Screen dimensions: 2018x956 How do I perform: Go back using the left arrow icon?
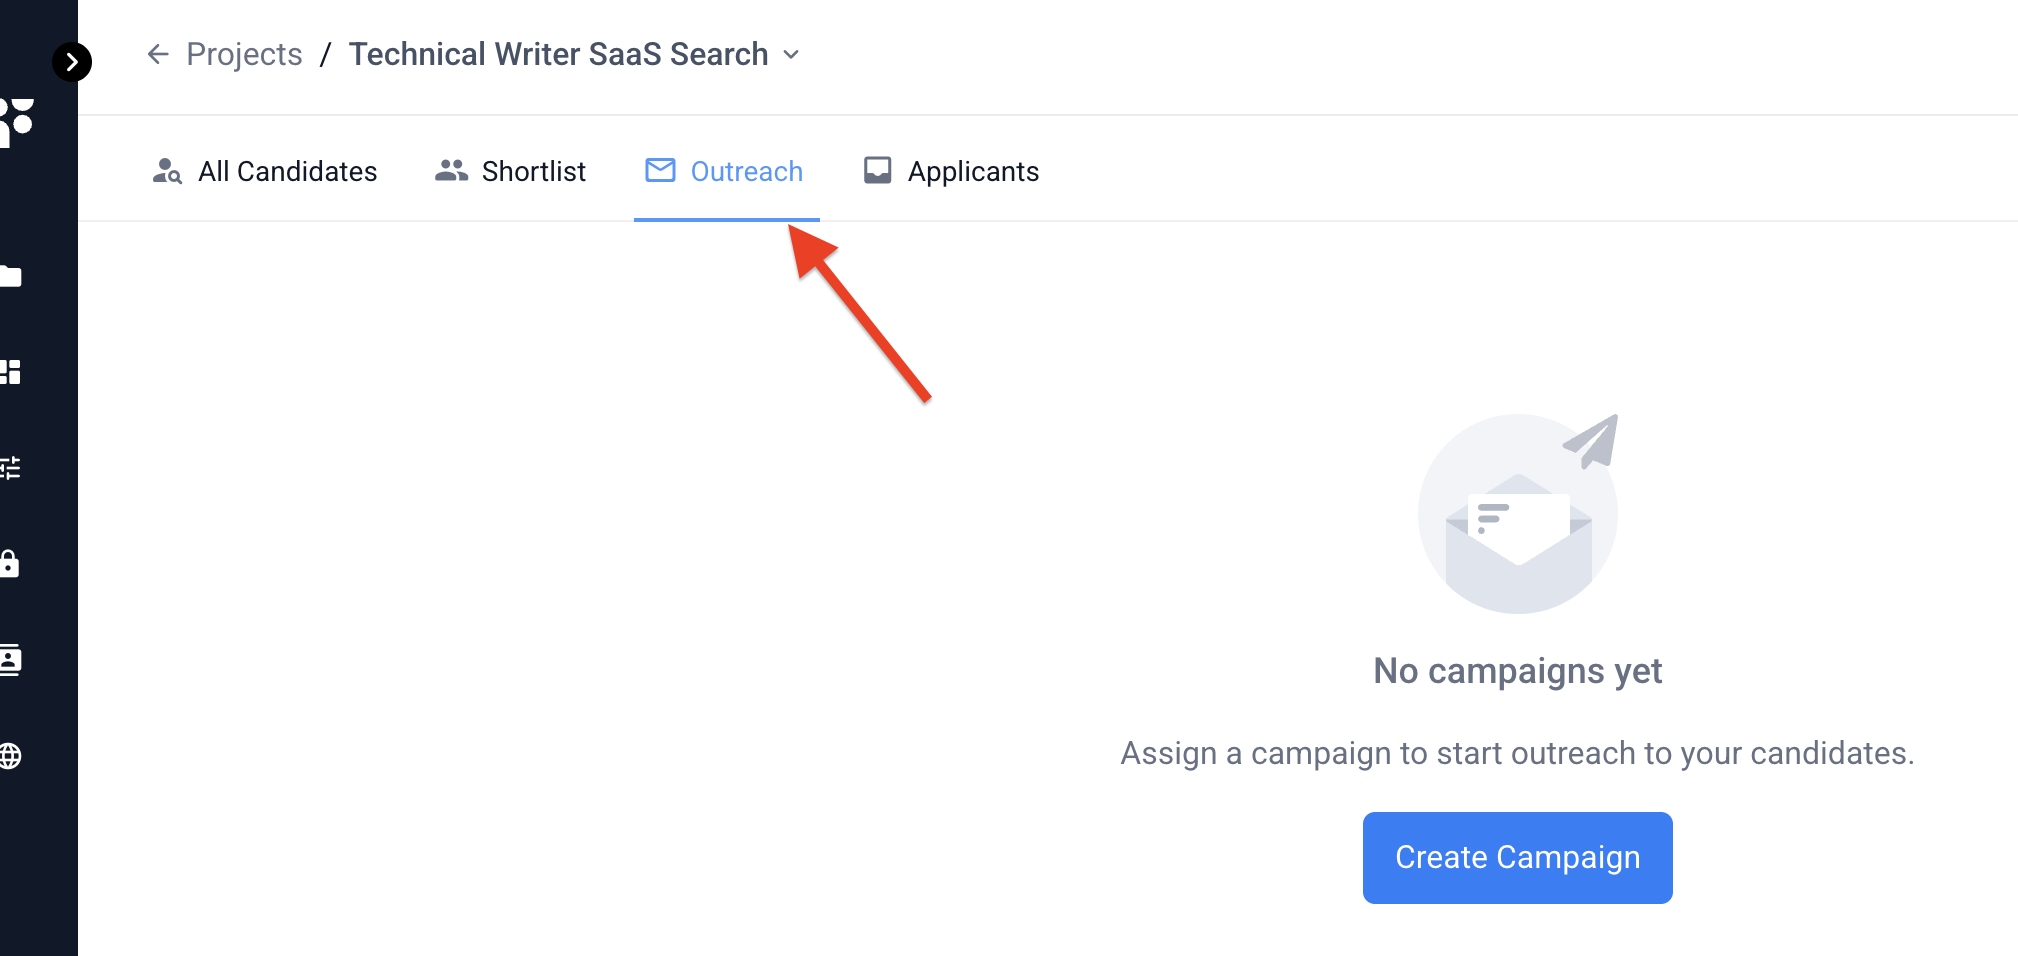pyautogui.click(x=158, y=54)
